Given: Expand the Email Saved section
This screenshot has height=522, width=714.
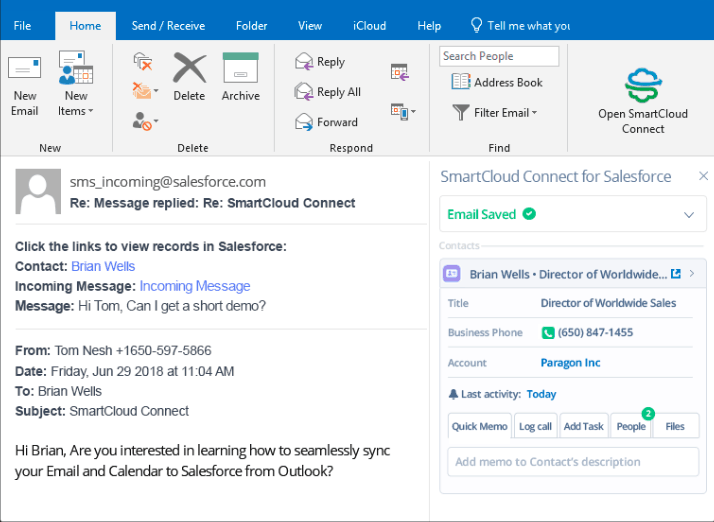Looking at the screenshot, I should [x=689, y=215].
